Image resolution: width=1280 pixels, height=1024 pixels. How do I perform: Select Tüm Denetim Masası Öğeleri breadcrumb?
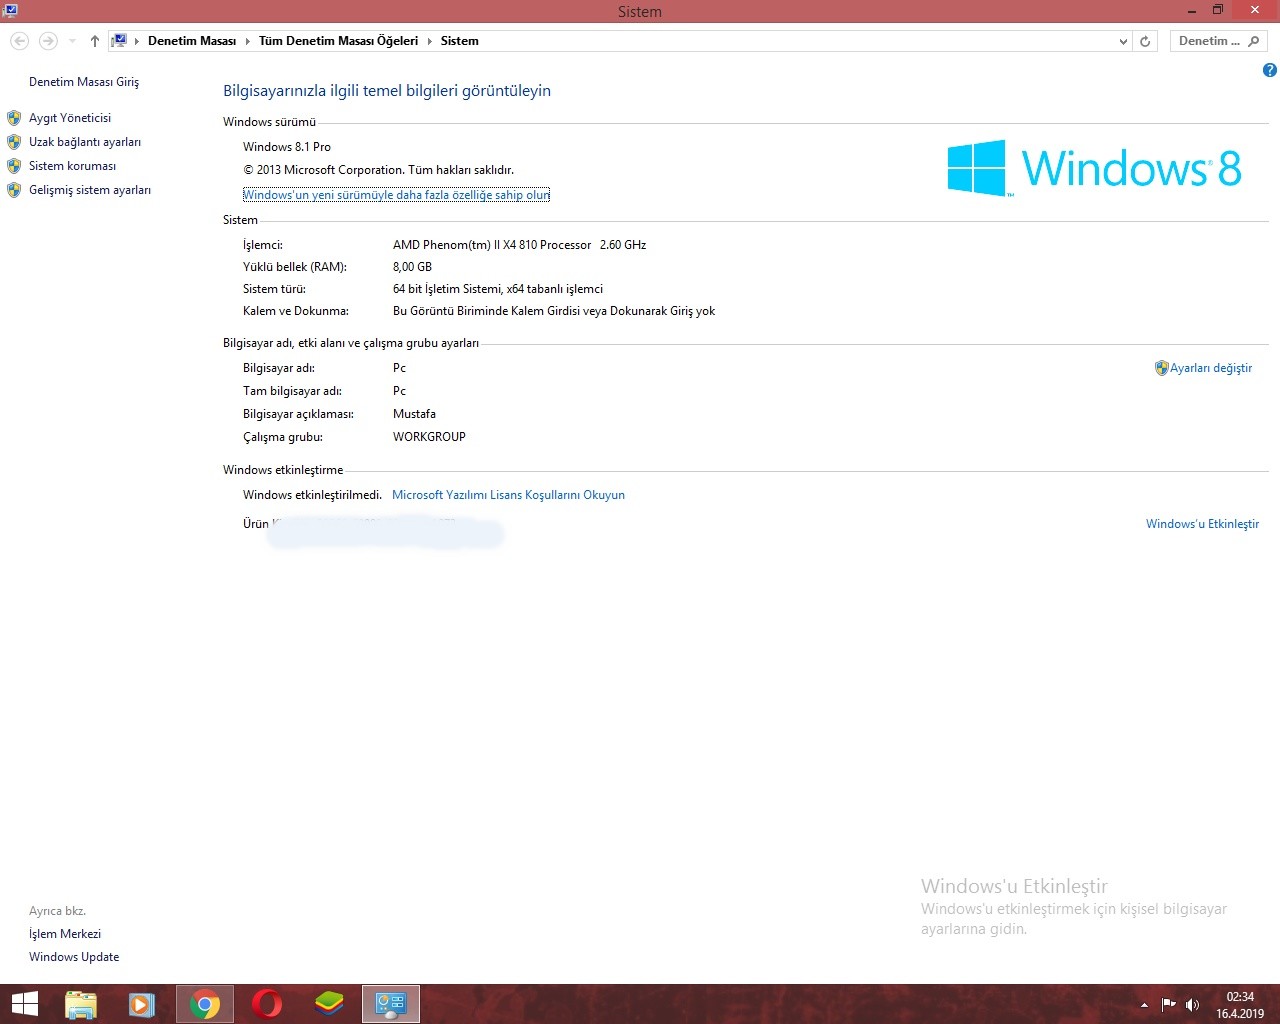pos(338,41)
